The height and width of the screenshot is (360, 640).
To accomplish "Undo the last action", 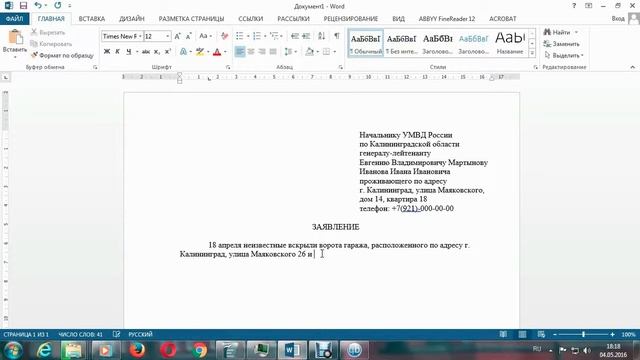I will pyautogui.click(x=38, y=6).
